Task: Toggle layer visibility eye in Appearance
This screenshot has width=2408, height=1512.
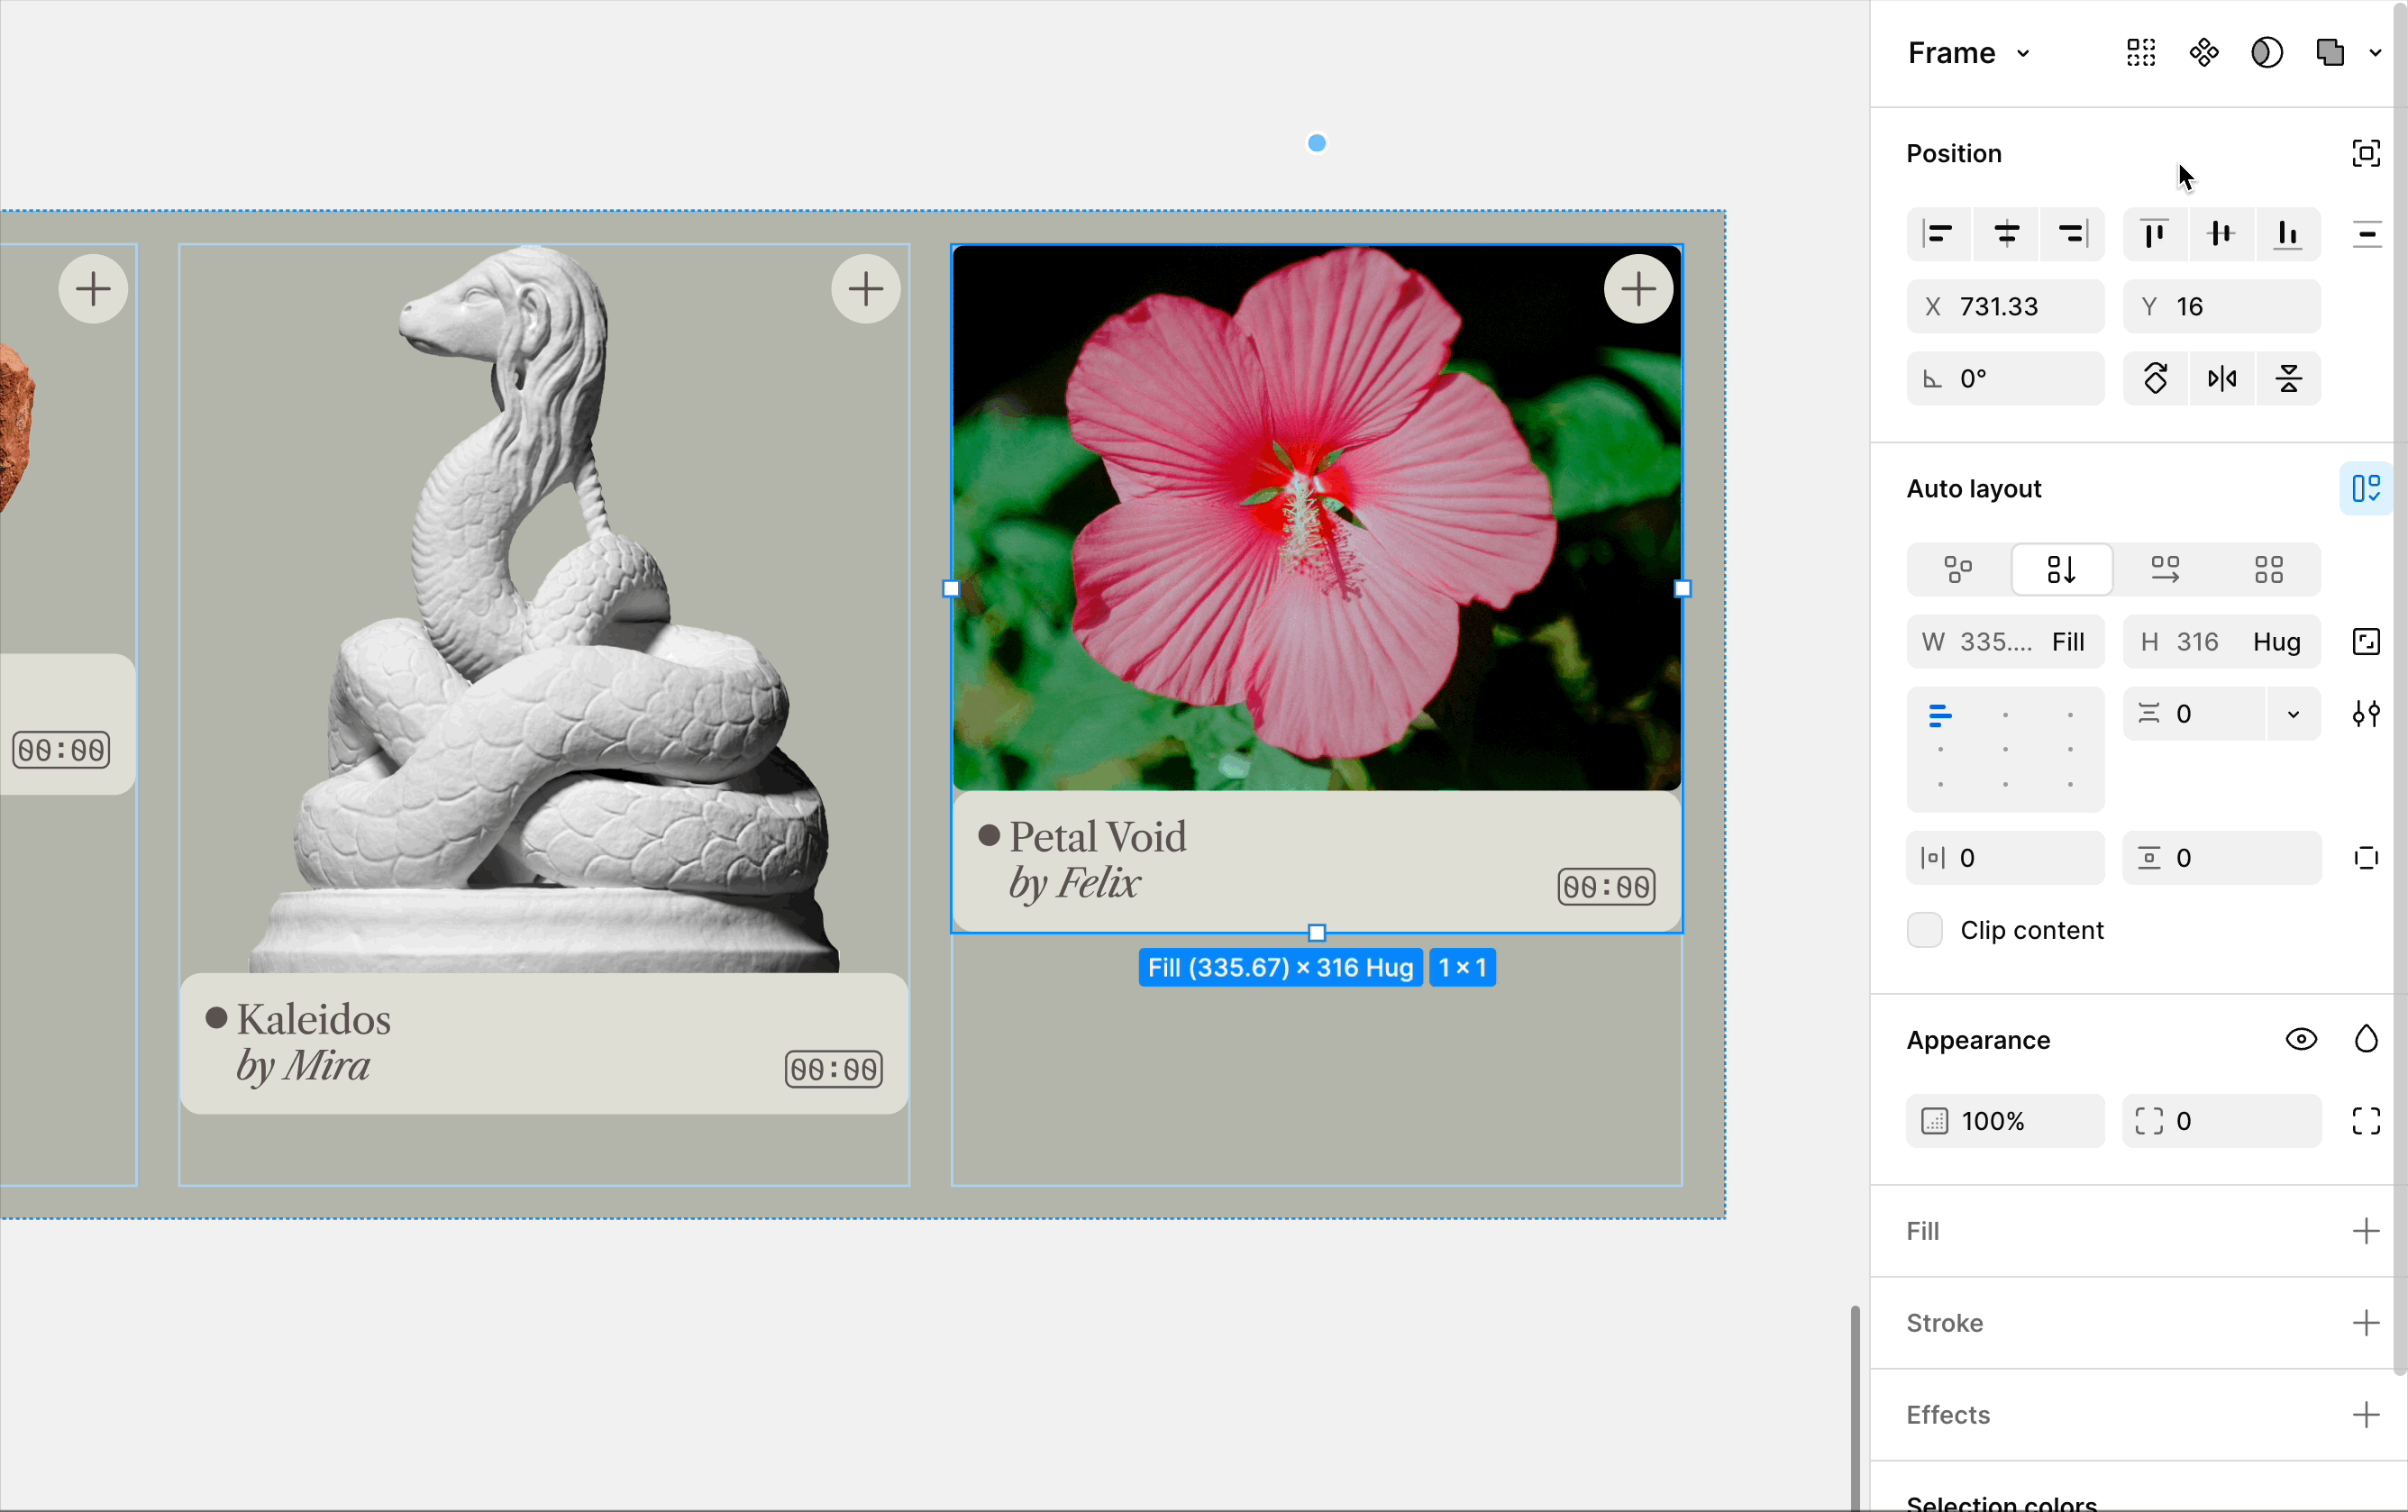Action: coord(2301,1040)
